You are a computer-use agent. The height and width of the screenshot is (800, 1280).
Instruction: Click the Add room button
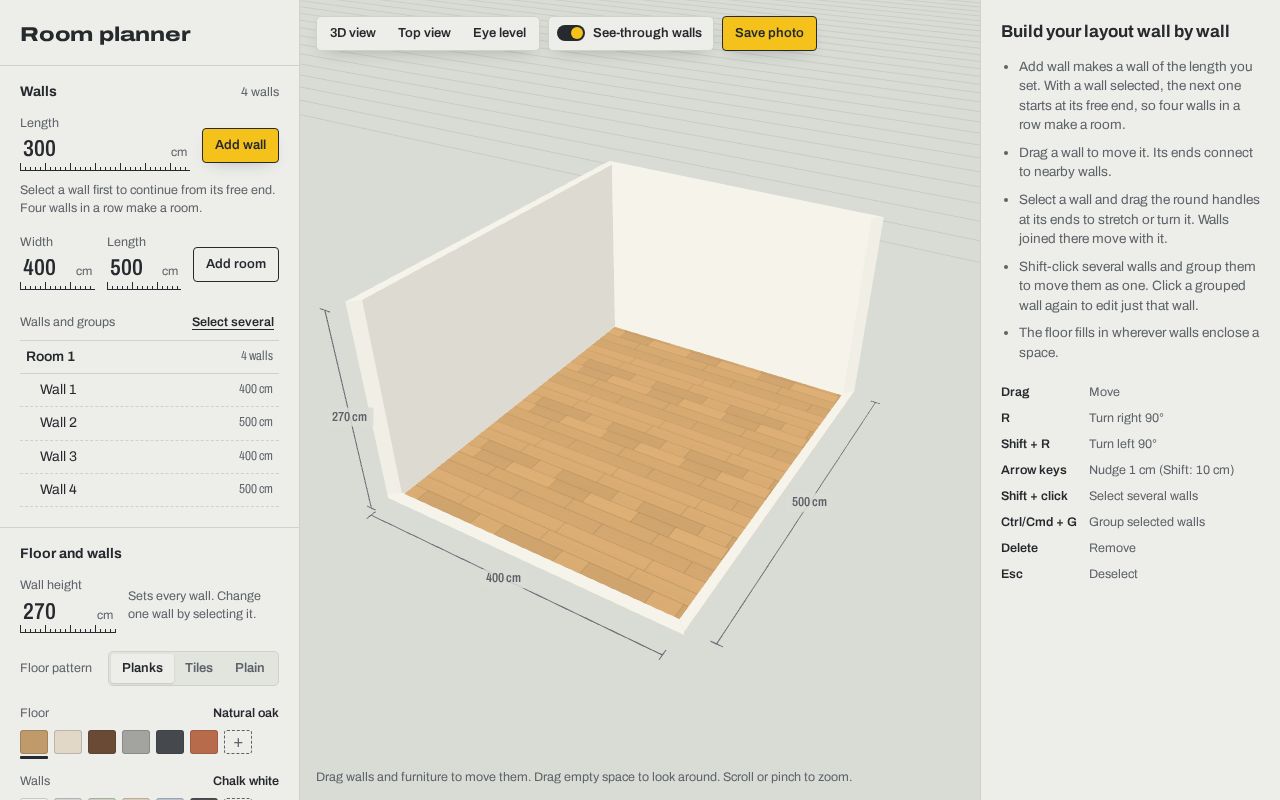point(236,264)
